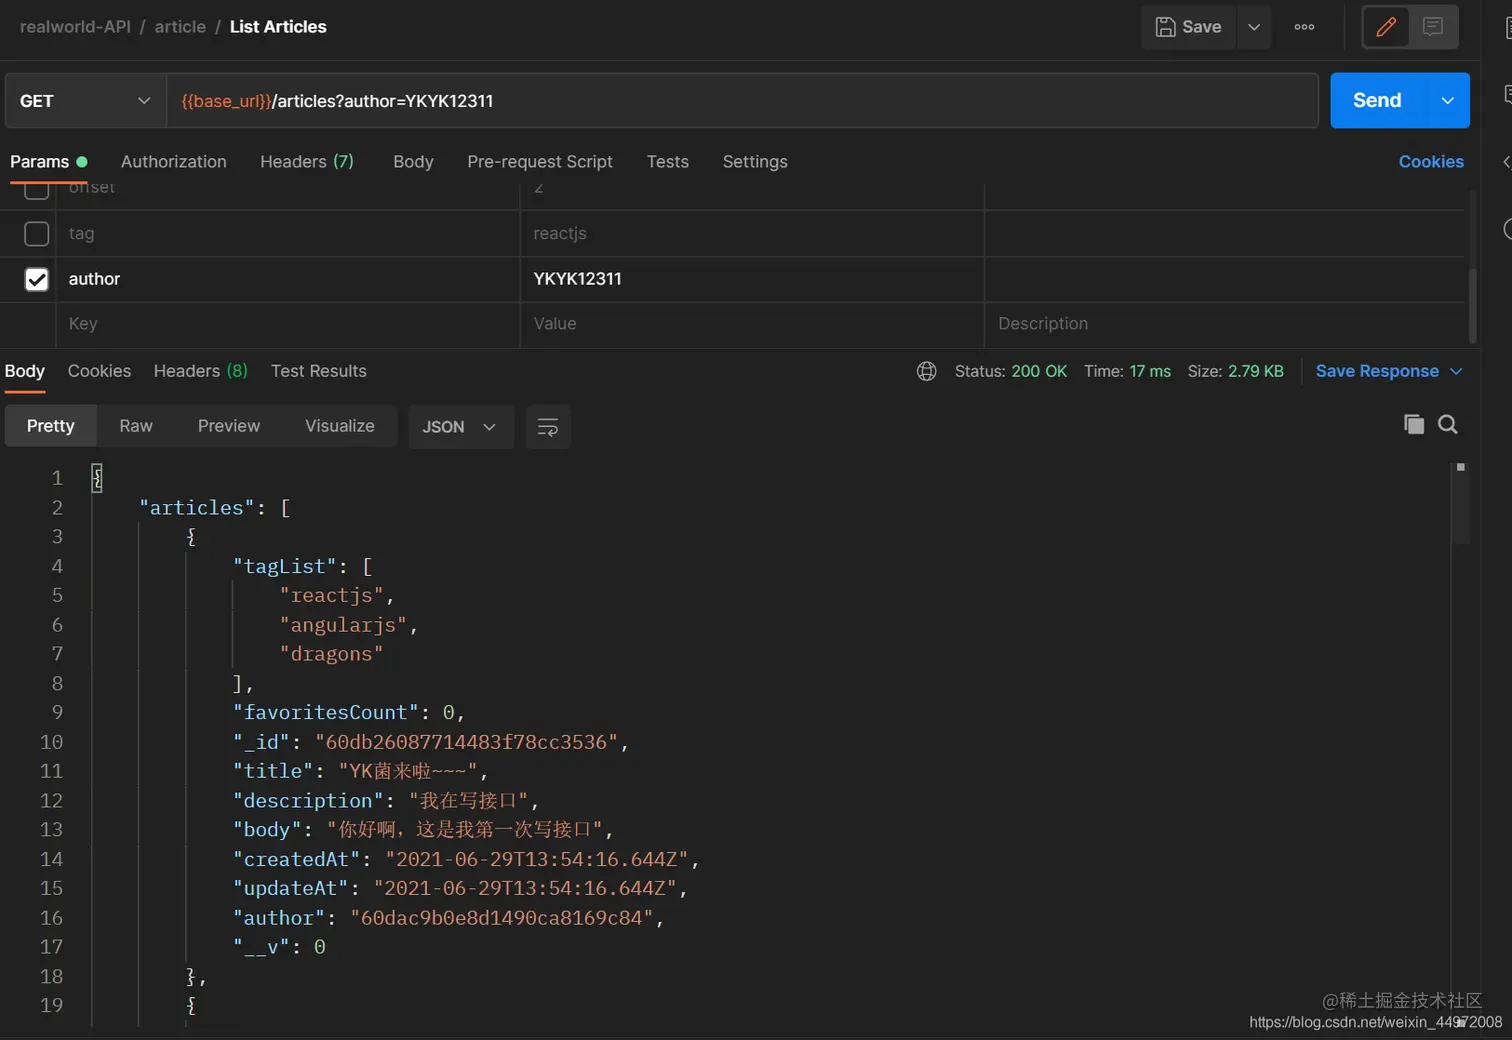This screenshot has height=1040, width=1512.
Task: Click the "createdAt" timestamp value
Action: 537,859
